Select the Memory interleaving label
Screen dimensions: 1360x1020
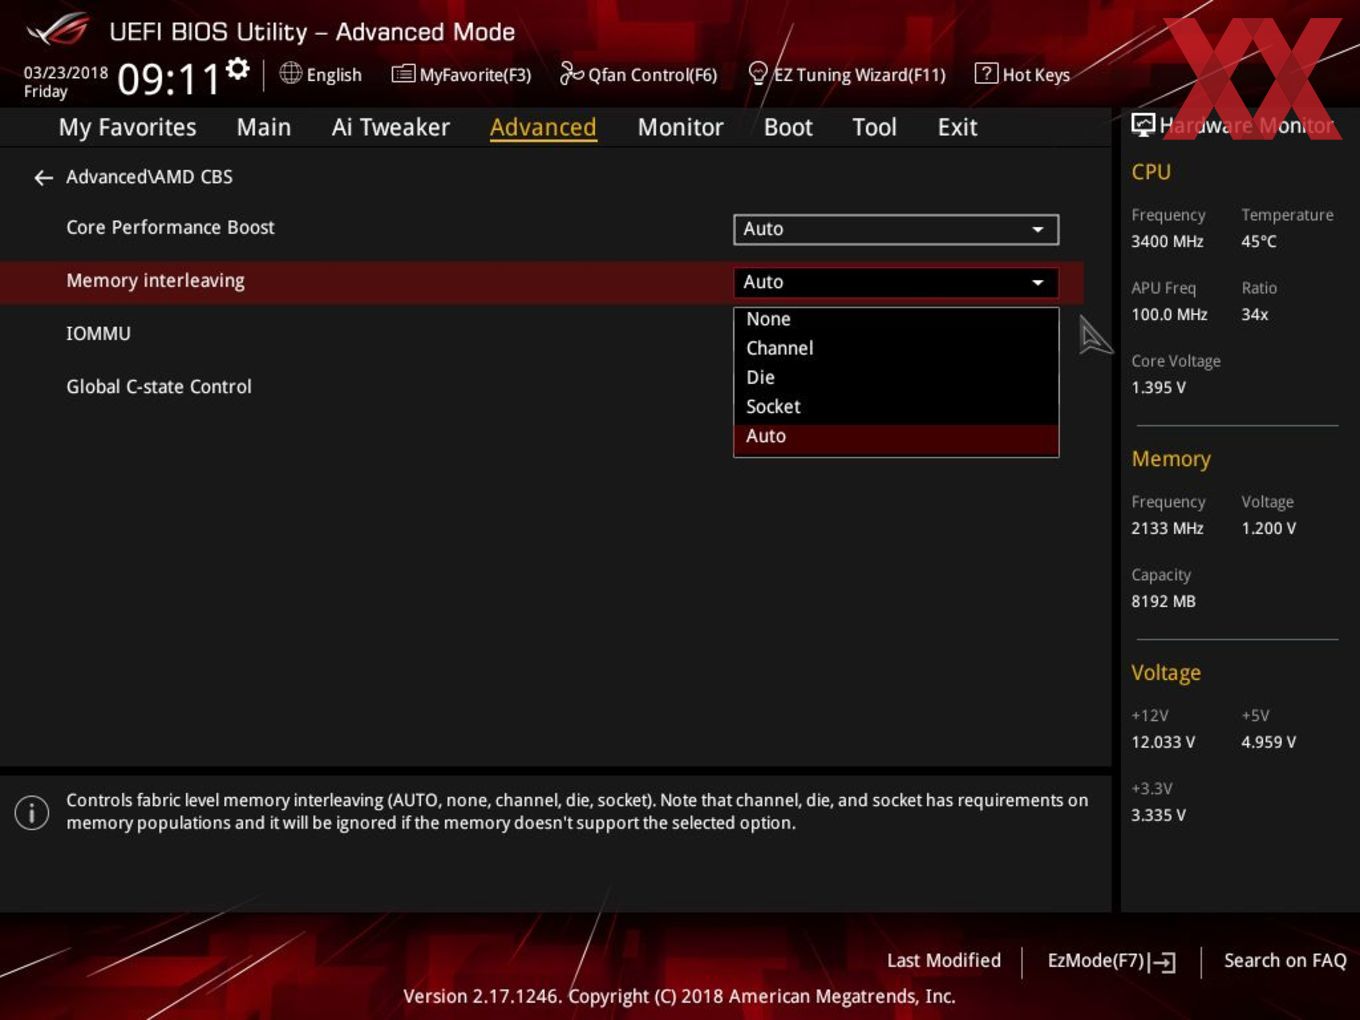point(155,281)
